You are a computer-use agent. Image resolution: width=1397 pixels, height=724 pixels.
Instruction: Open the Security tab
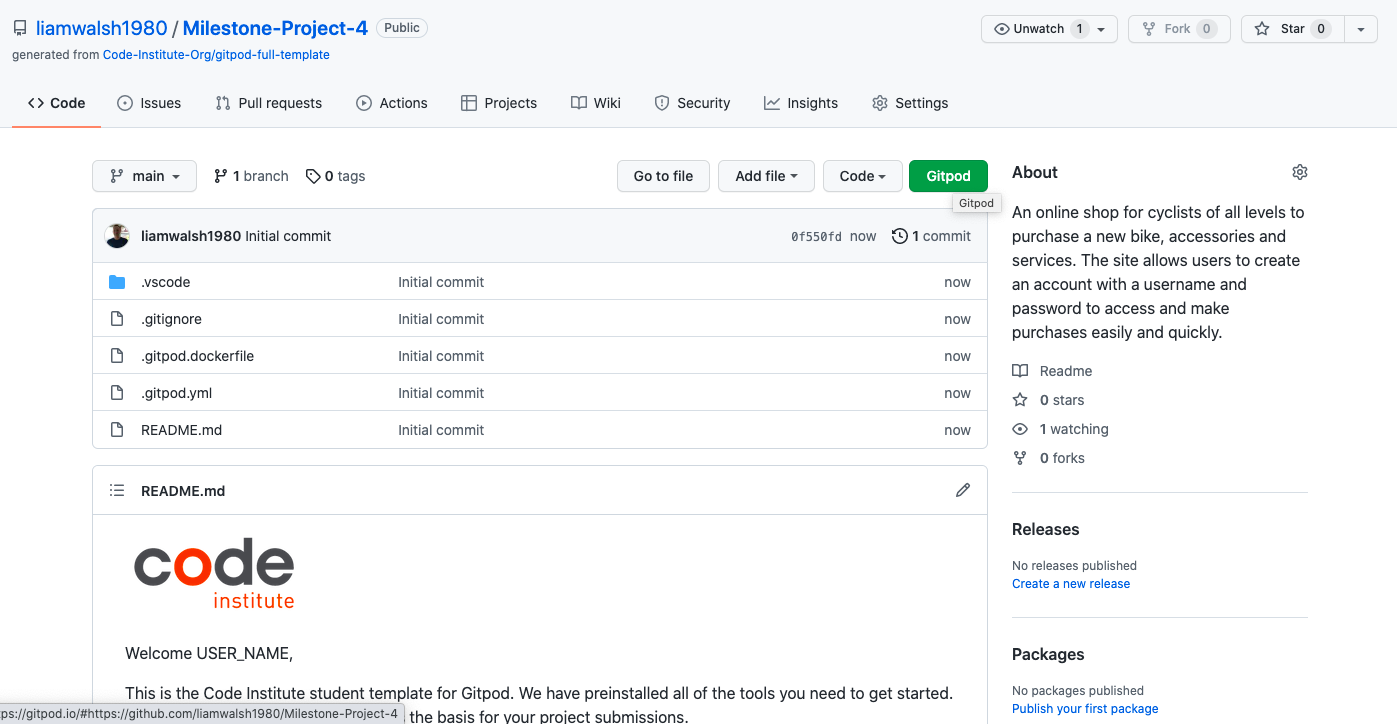pyautogui.click(x=692, y=103)
